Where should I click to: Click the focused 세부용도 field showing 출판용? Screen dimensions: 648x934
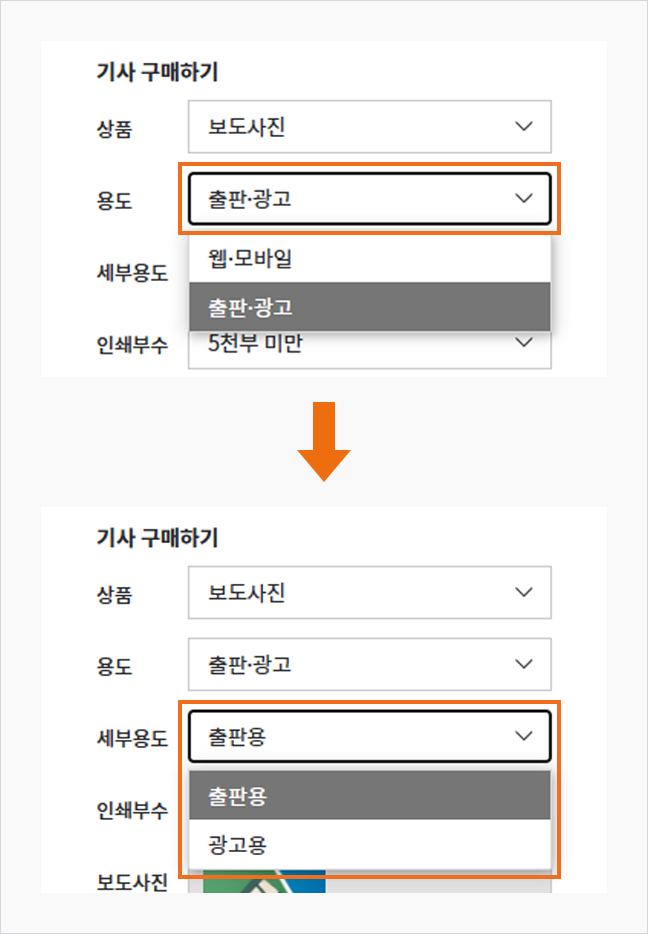coord(370,736)
